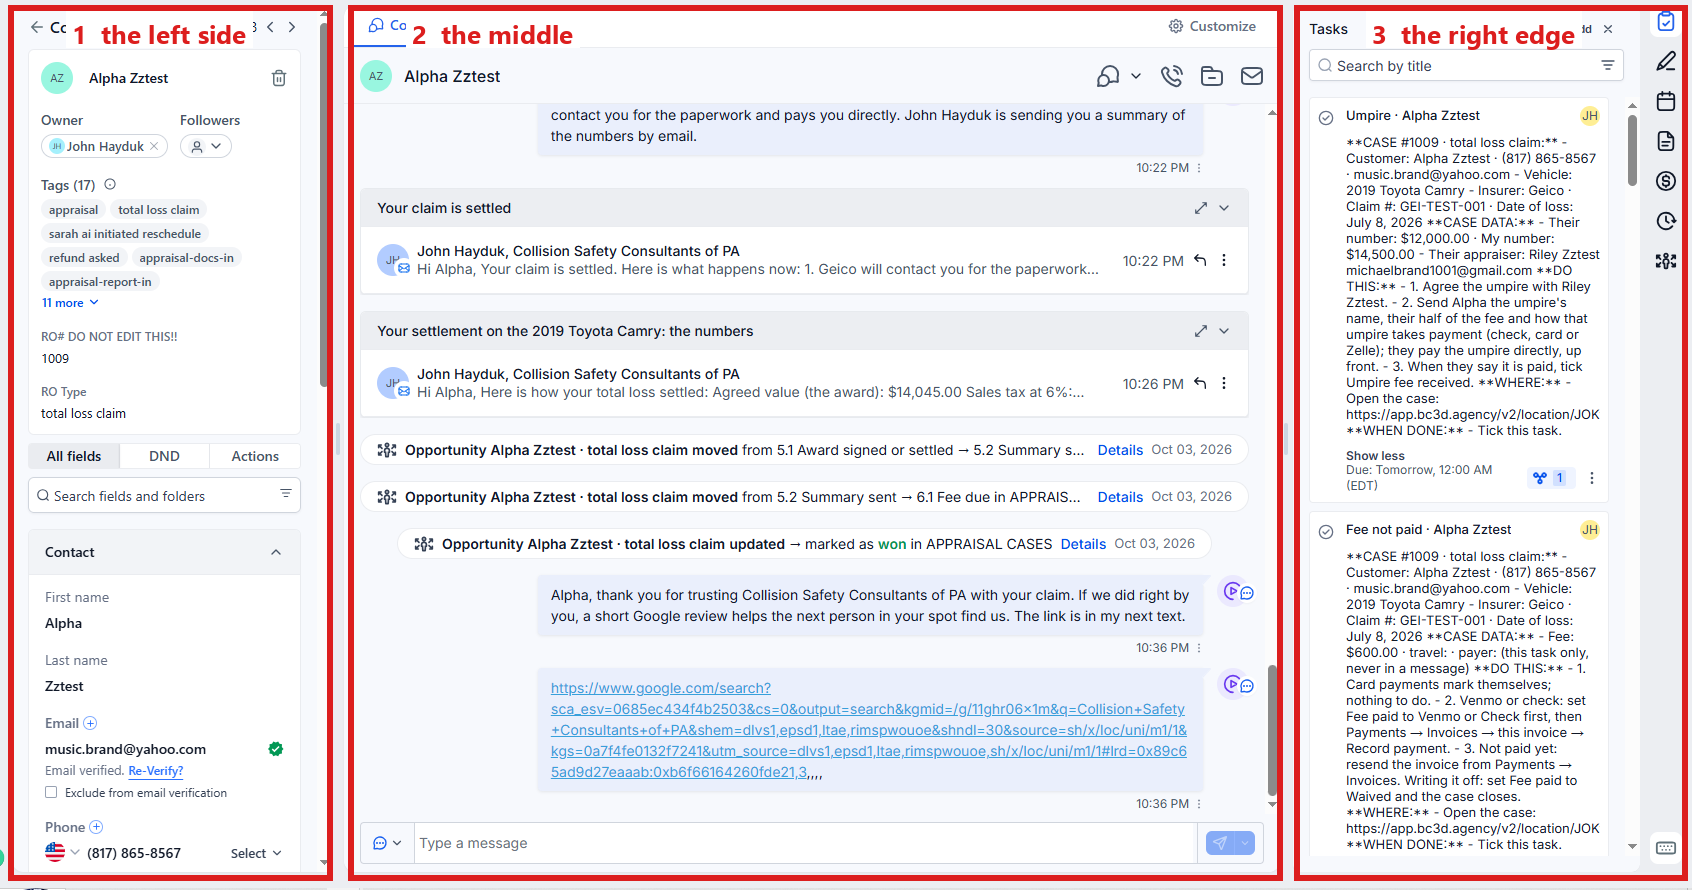
Task: Open the phone 'Select' dropdown
Action: [256, 853]
